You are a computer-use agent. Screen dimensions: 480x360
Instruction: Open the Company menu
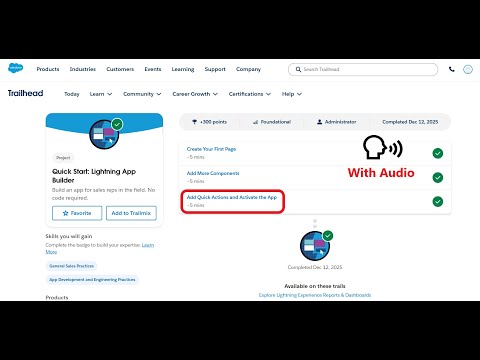248,69
